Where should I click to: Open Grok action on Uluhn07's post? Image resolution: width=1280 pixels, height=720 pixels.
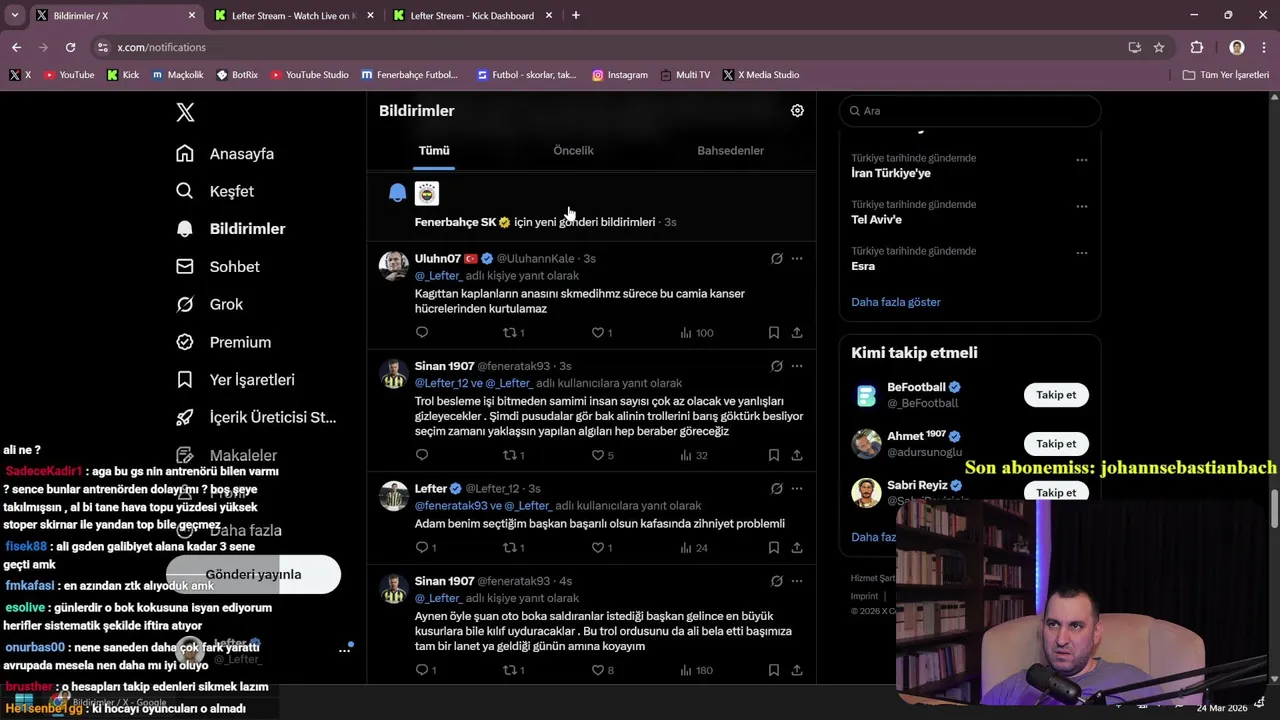776,258
